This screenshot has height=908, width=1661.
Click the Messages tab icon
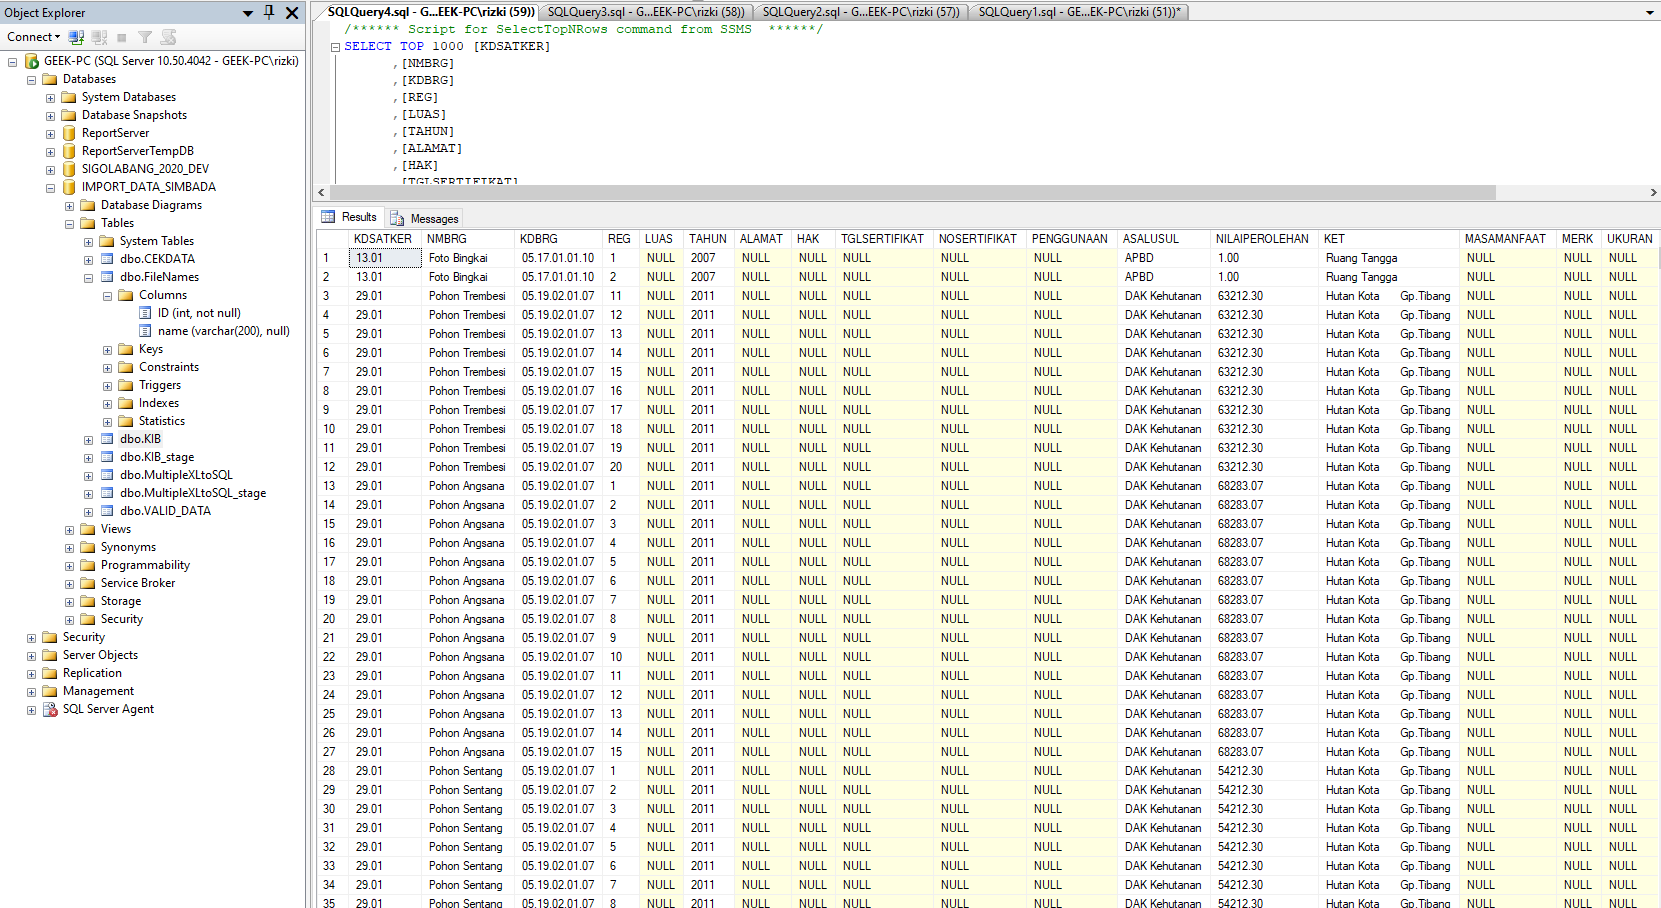click(x=397, y=218)
